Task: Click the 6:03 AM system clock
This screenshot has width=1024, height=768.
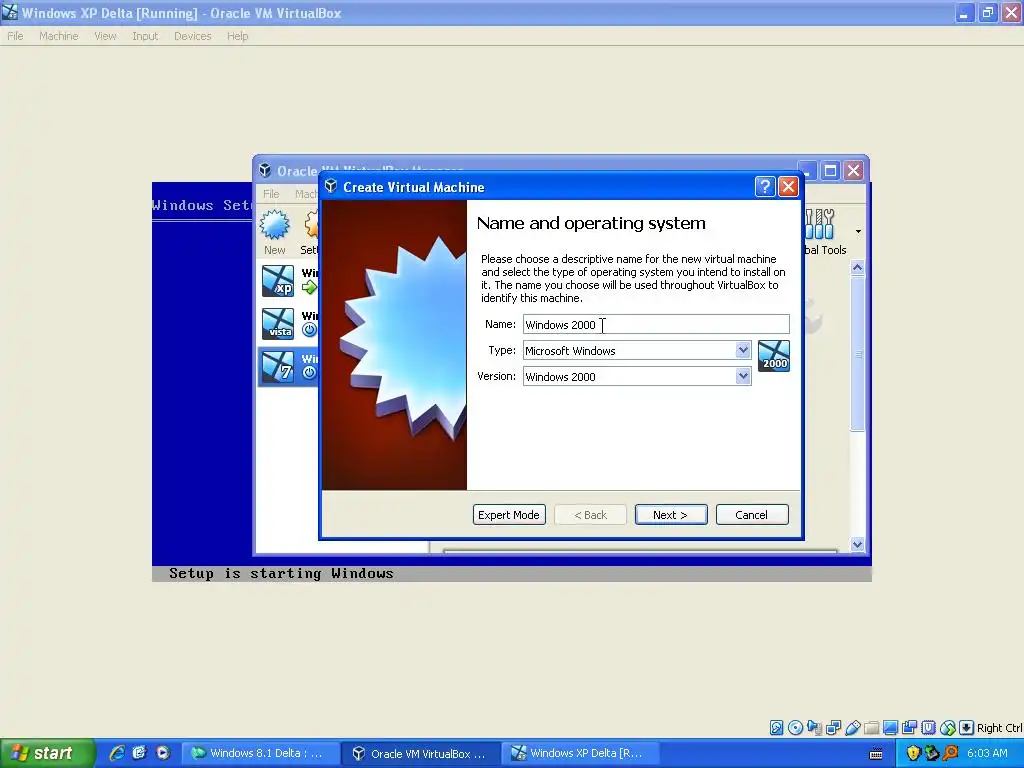Action: tap(987, 753)
